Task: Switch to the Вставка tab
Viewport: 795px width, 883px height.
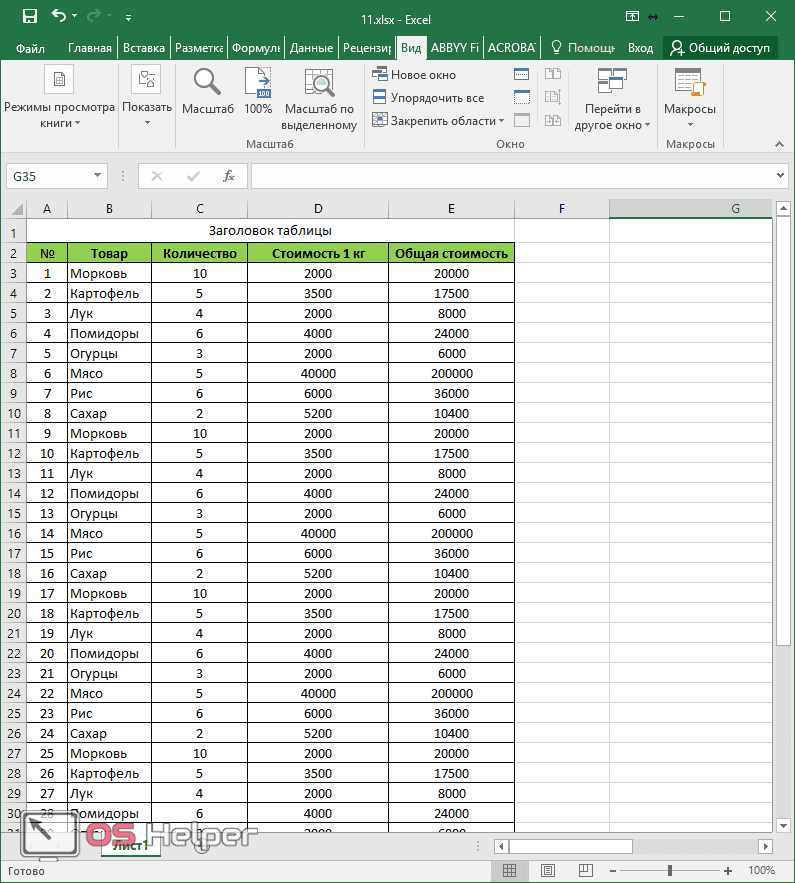Action: point(144,48)
